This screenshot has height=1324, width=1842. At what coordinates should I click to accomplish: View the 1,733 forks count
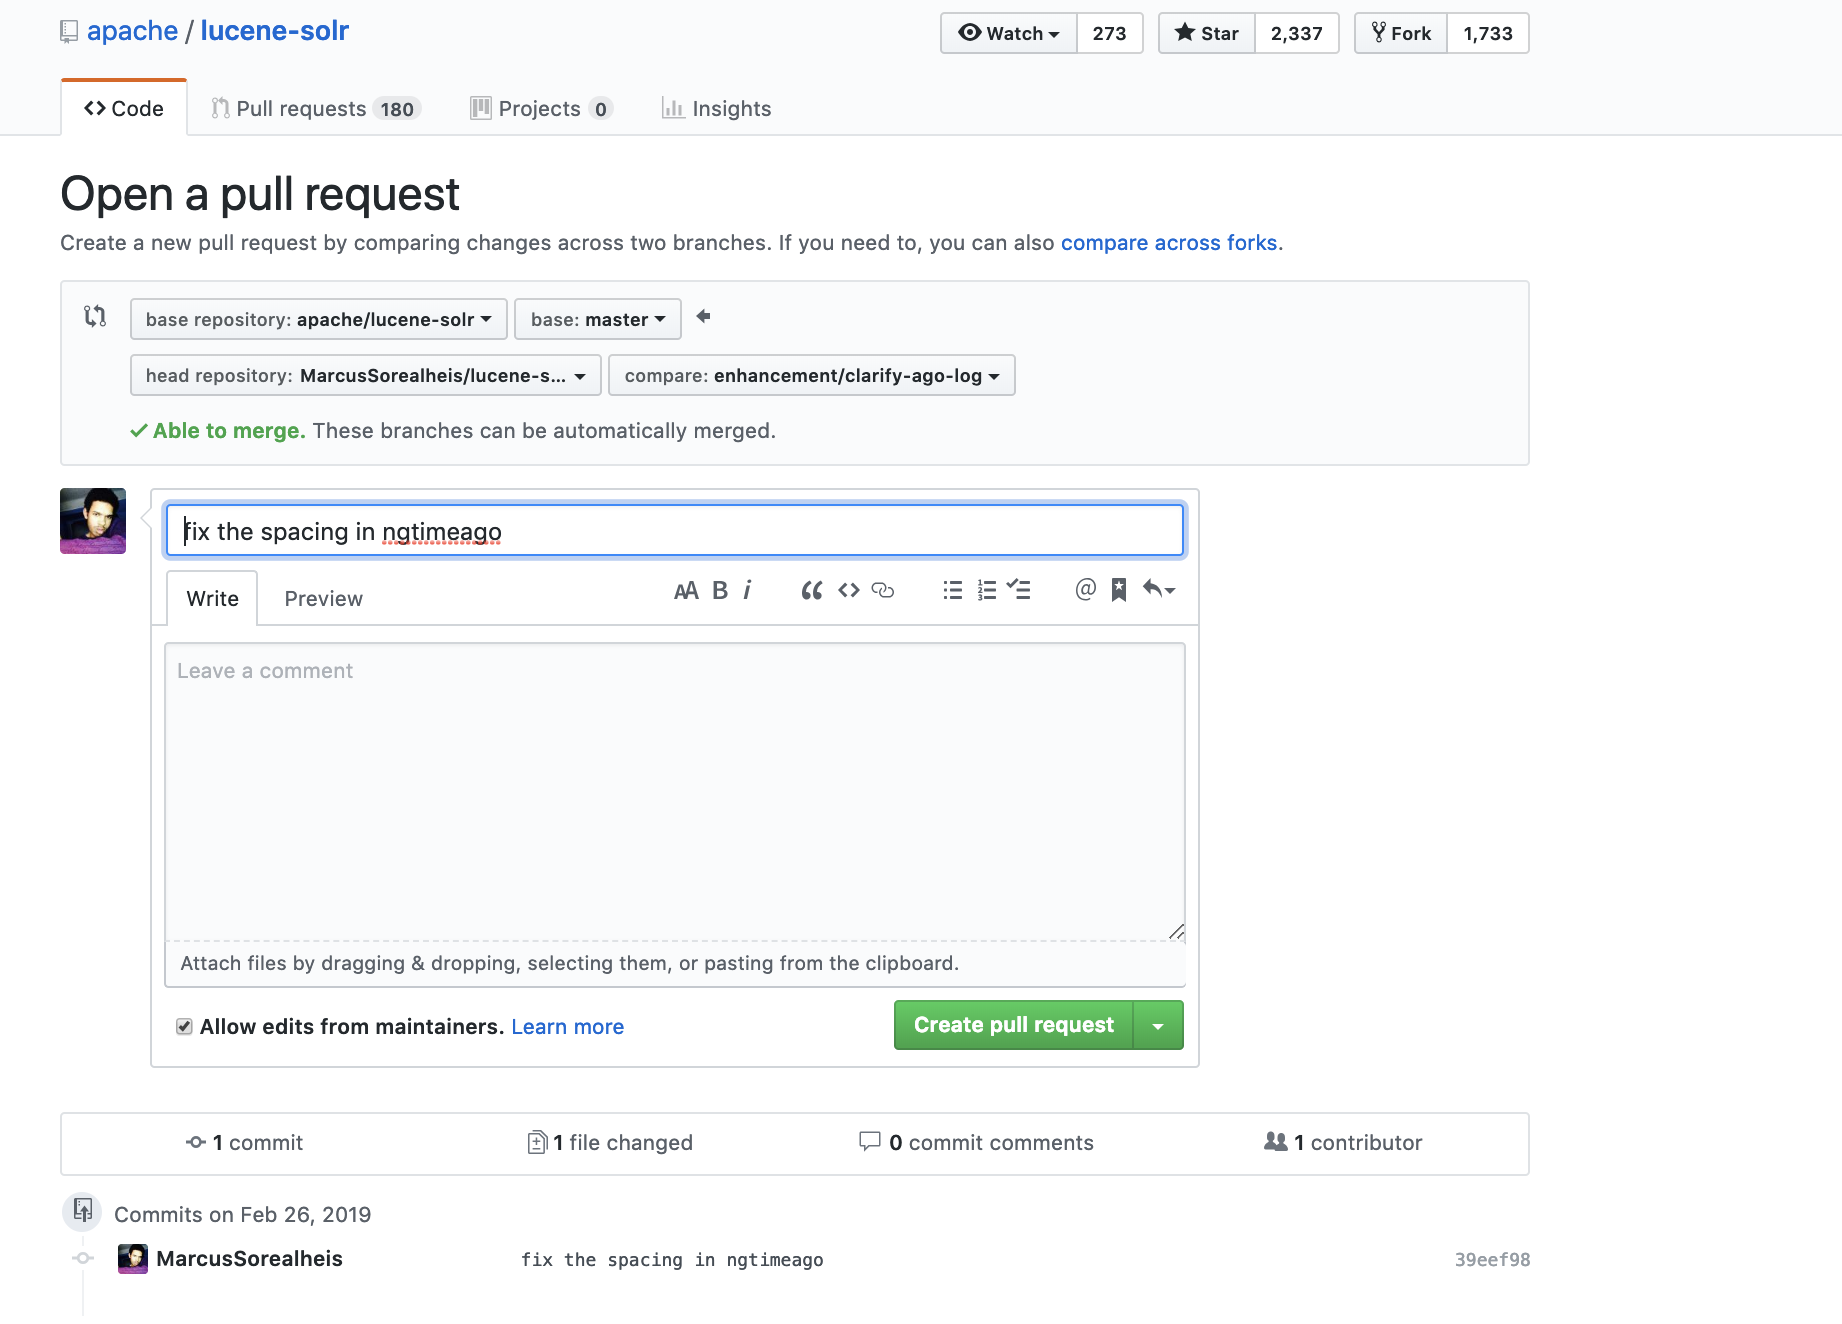[x=1488, y=33]
